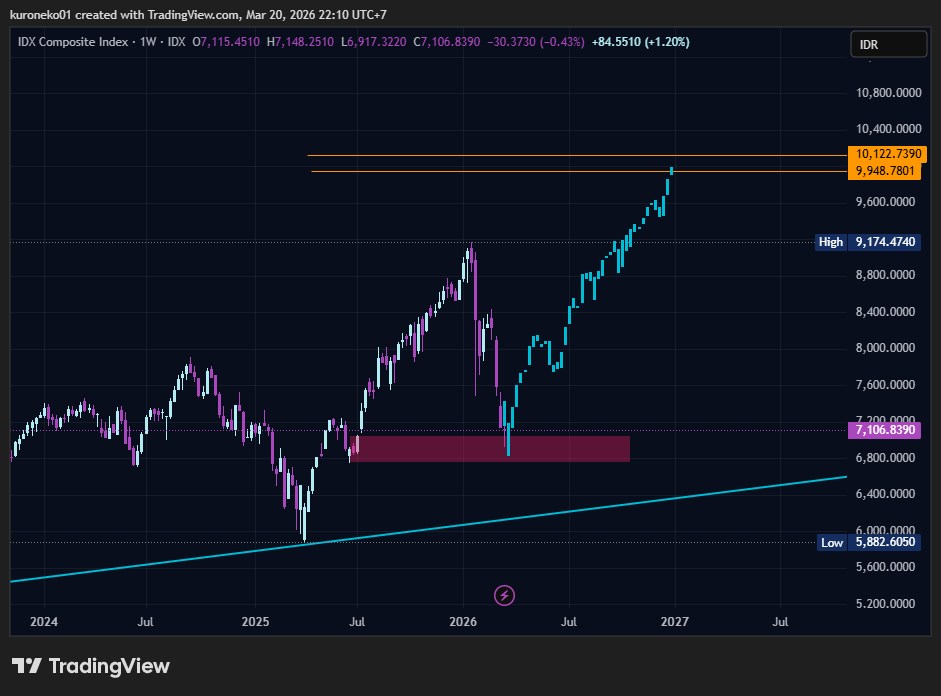Click the 10,800.0000 price scale label
Viewport: 941px width, 696px height.
tap(888, 93)
